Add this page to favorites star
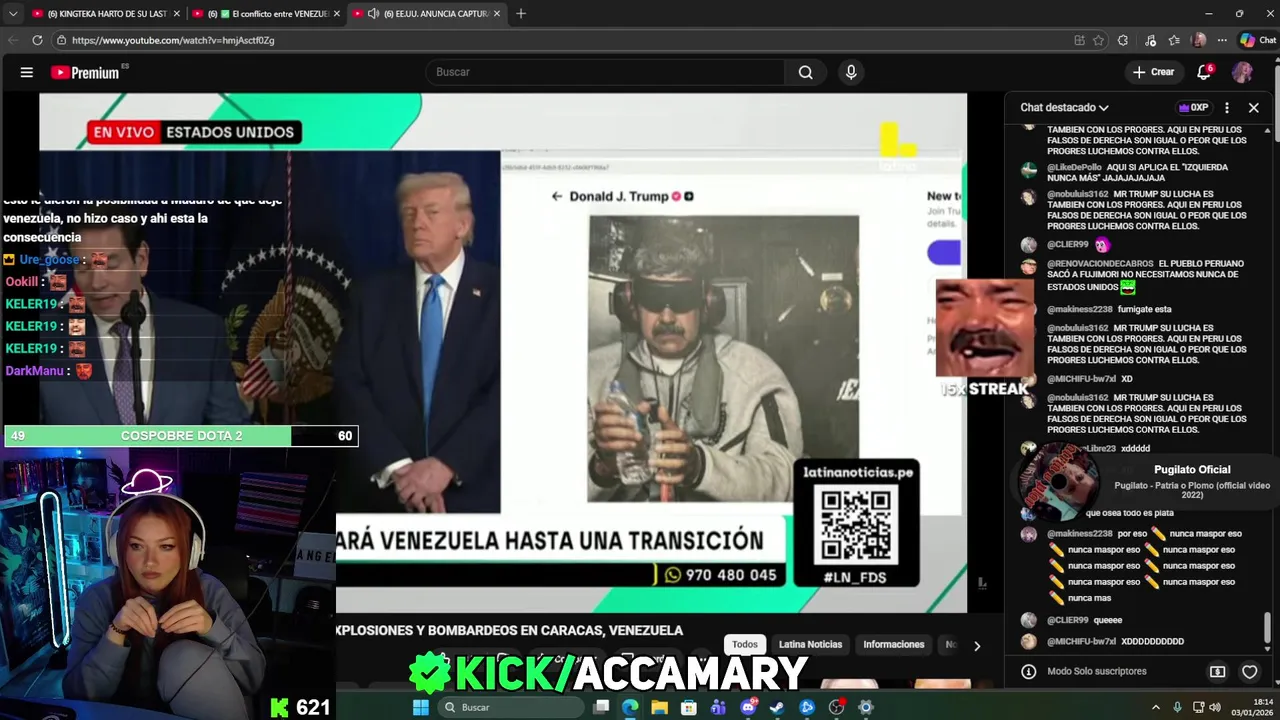The image size is (1280, 720). point(1098,40)
